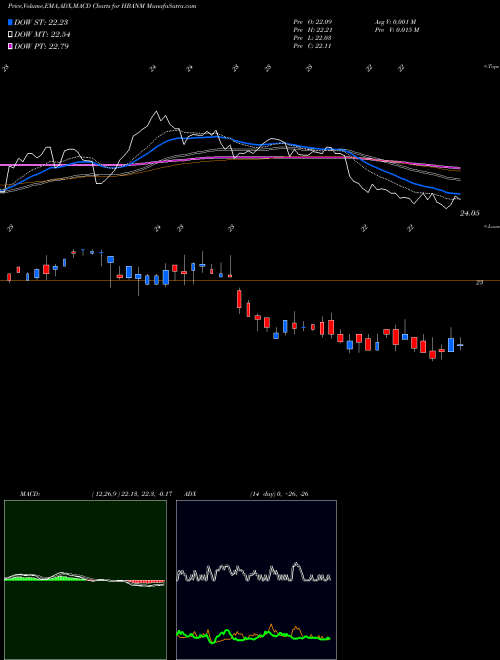Click the blue DOW ST legend swatch
This screenshot has height=660, width=500.
coord(10,22)
